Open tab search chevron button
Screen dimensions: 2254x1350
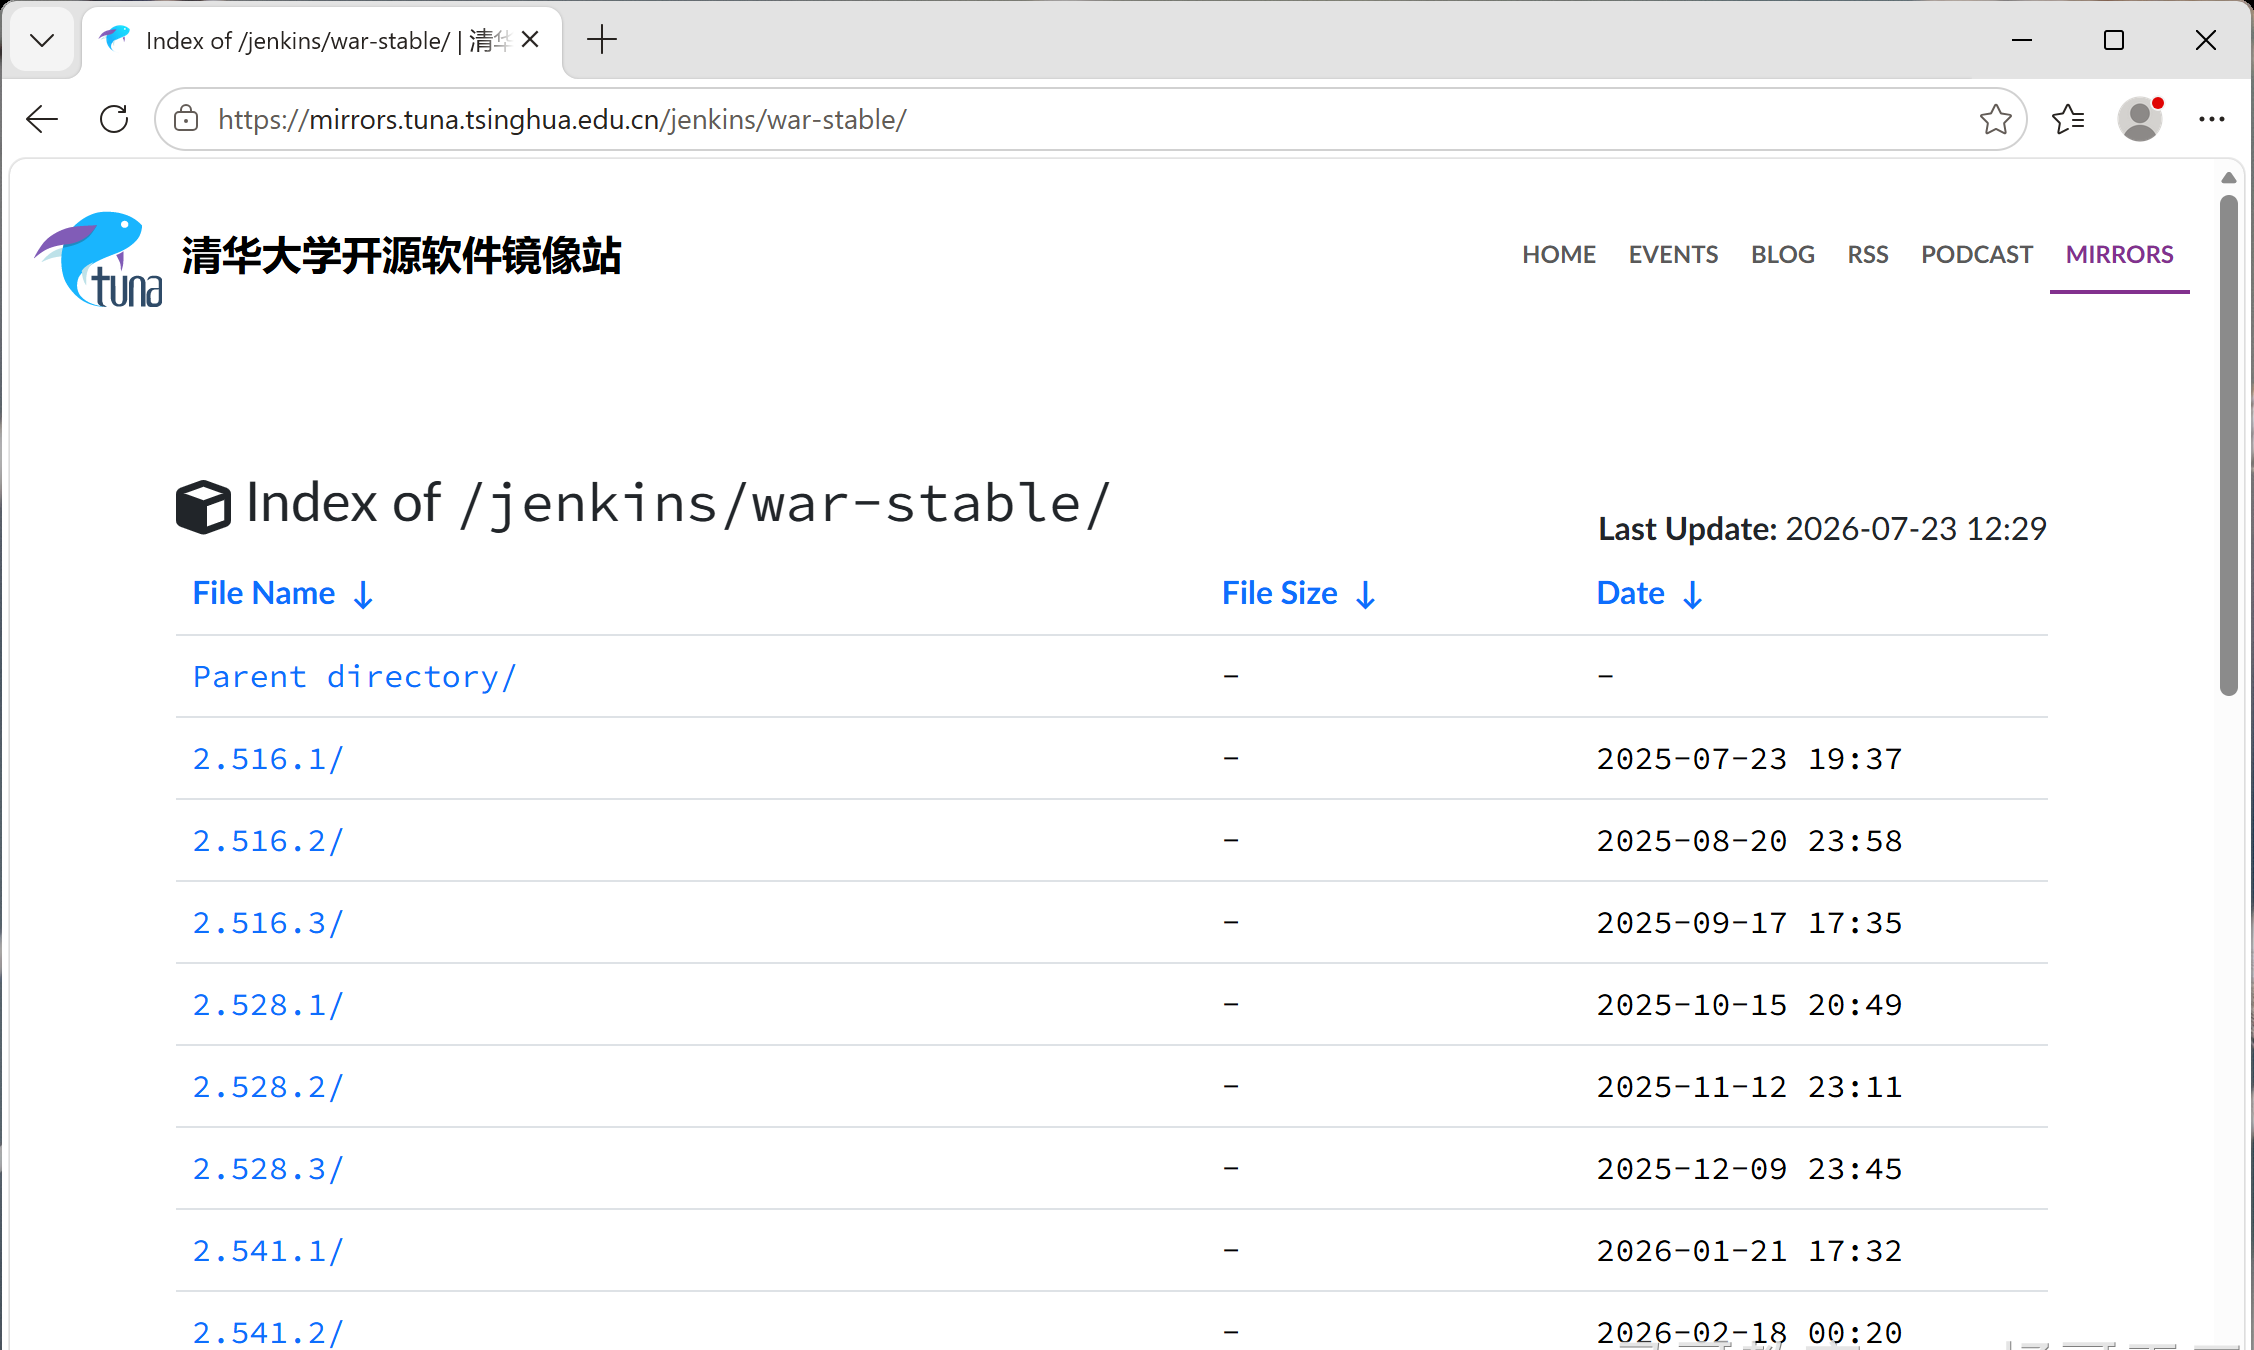coord(42,40)
